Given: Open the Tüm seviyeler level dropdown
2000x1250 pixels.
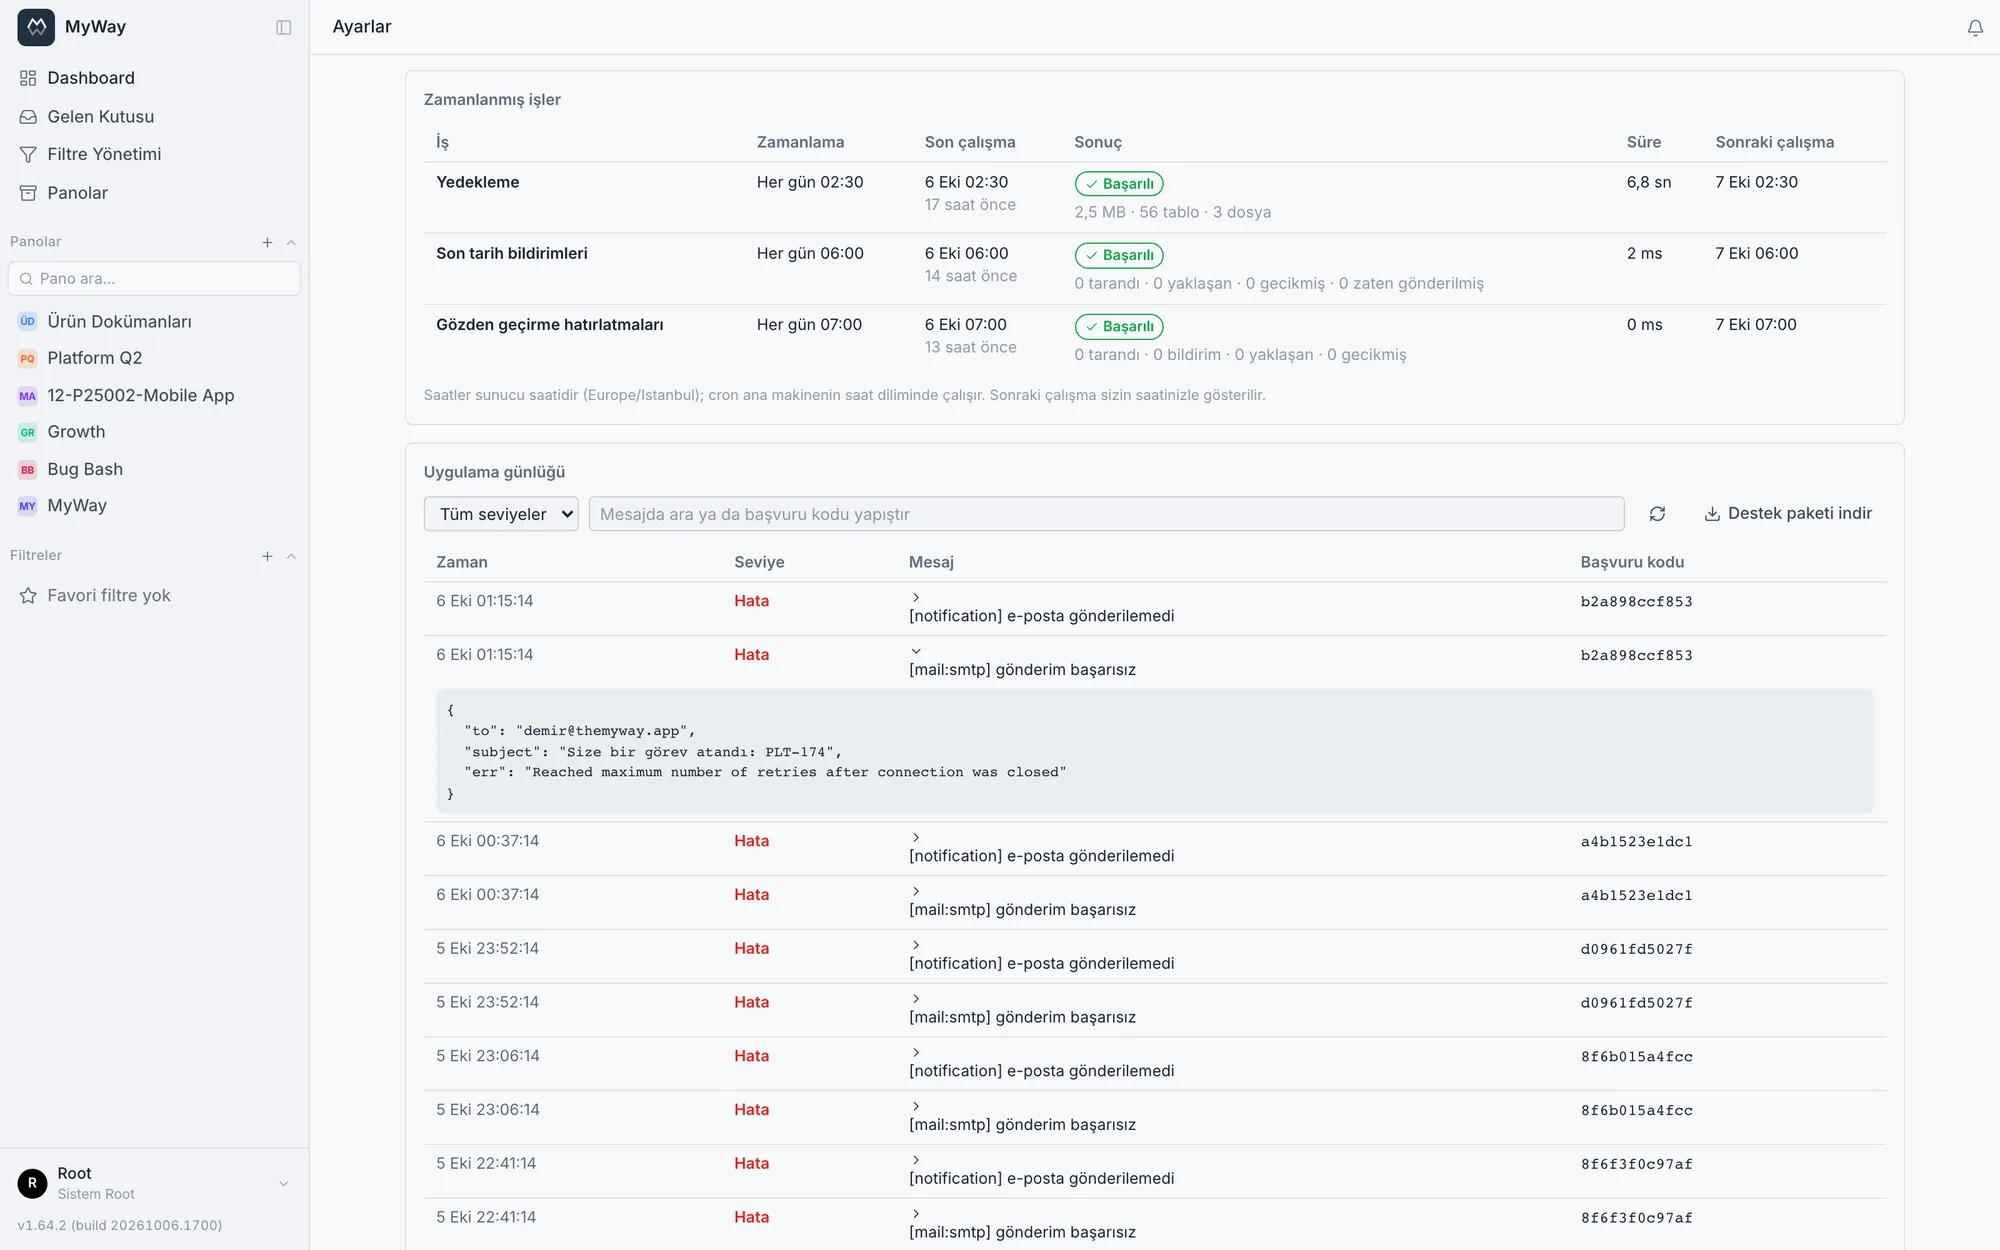Looking at the screenshot, I should point(501,514).
